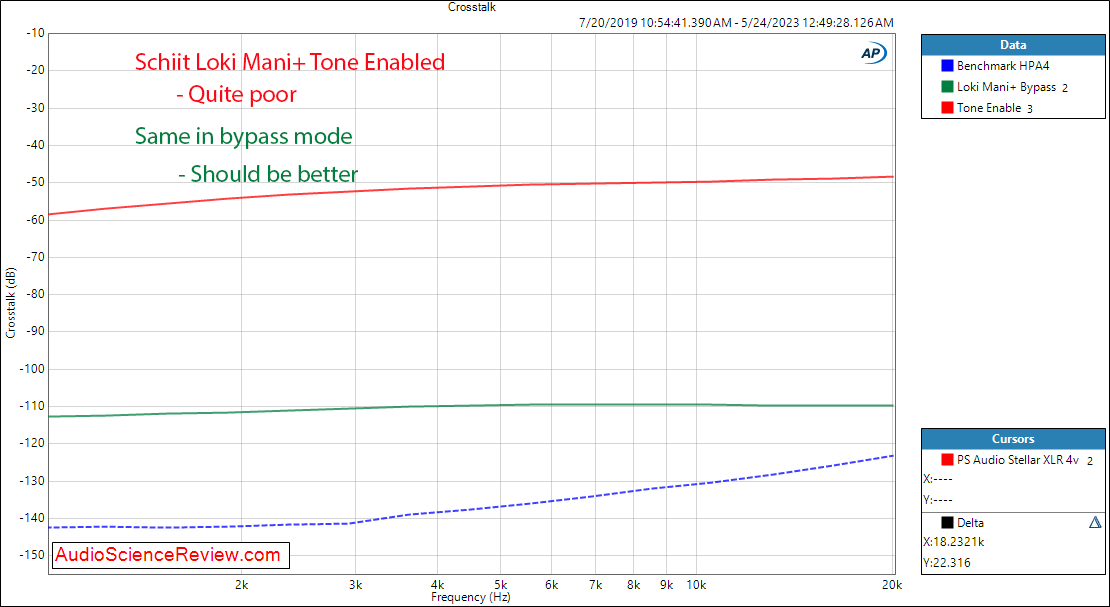Viewport: 1110px width, 607px height.
Task: Click the Cursors panel header
Action: 1013,439
